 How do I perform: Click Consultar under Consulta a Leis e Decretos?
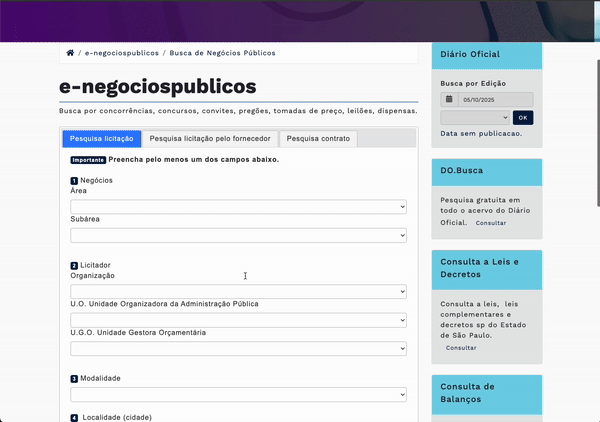(461, 348)
